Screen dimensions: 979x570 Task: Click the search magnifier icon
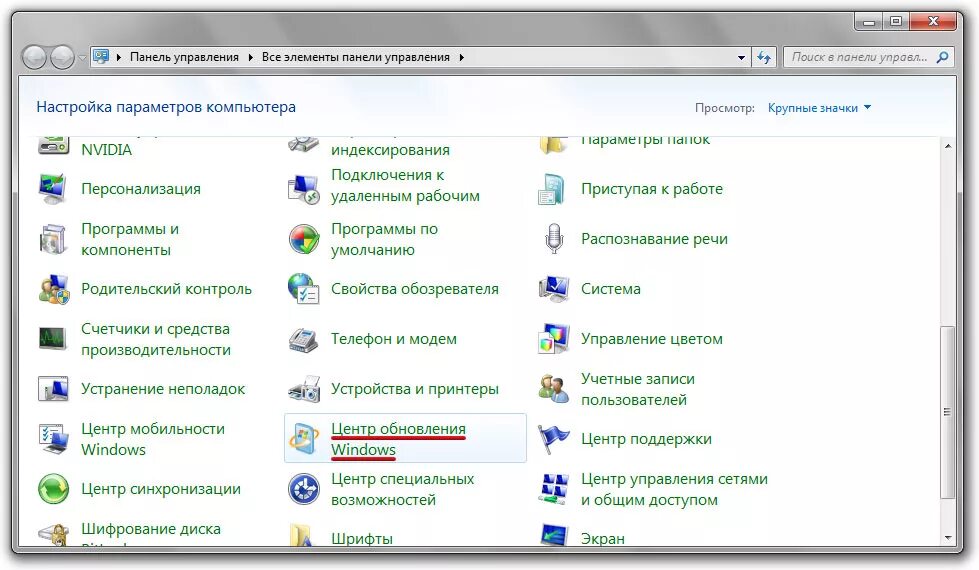click(x=943, y=57)
